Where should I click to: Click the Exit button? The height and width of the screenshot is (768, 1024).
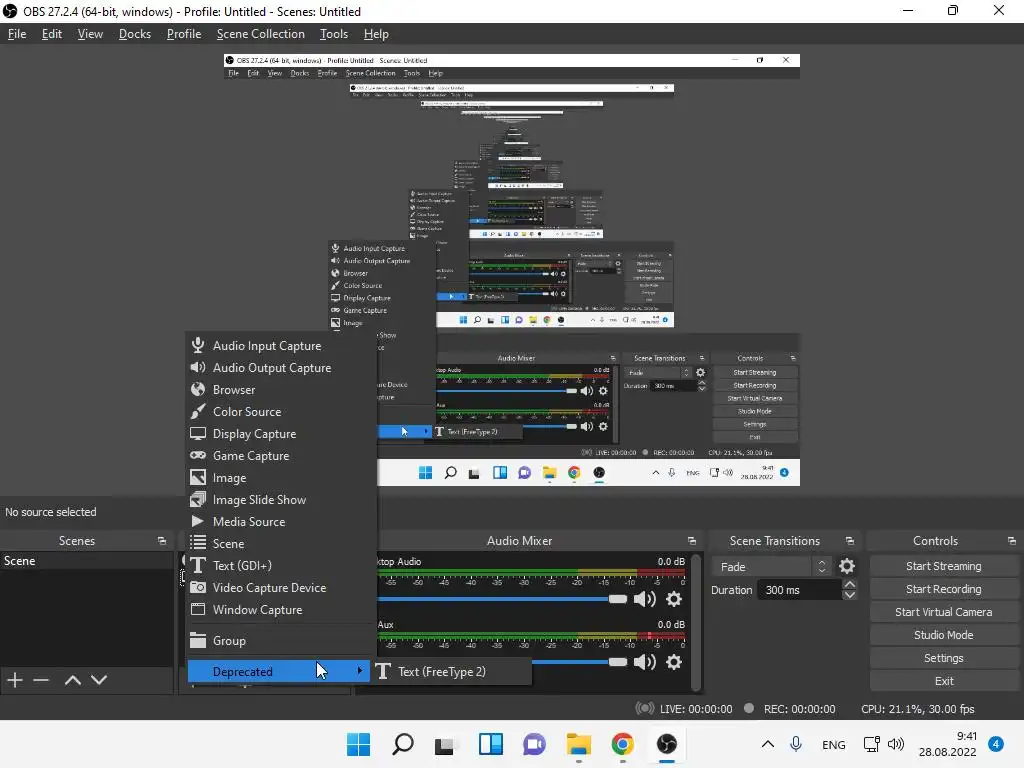pyautogui.click(x=944, y=681)
